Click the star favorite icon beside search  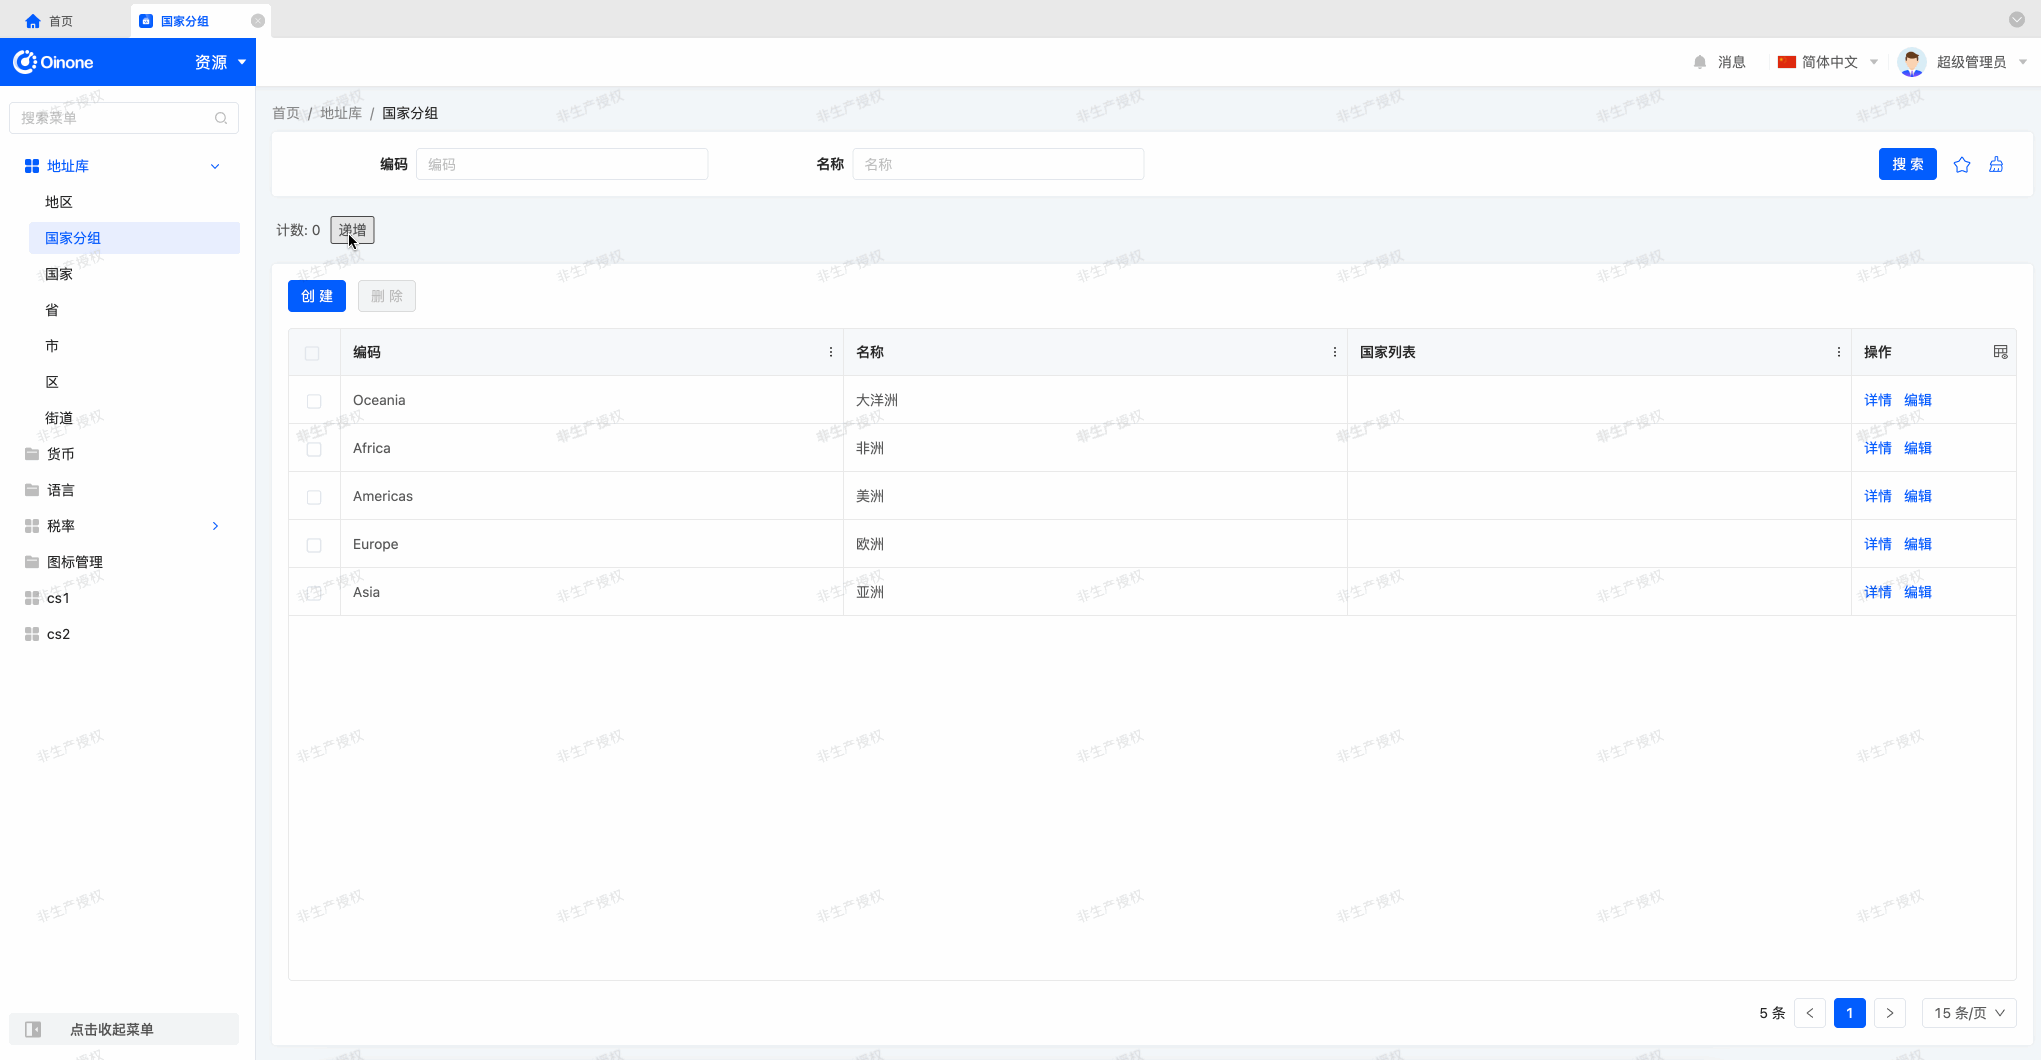point(1961,165)
